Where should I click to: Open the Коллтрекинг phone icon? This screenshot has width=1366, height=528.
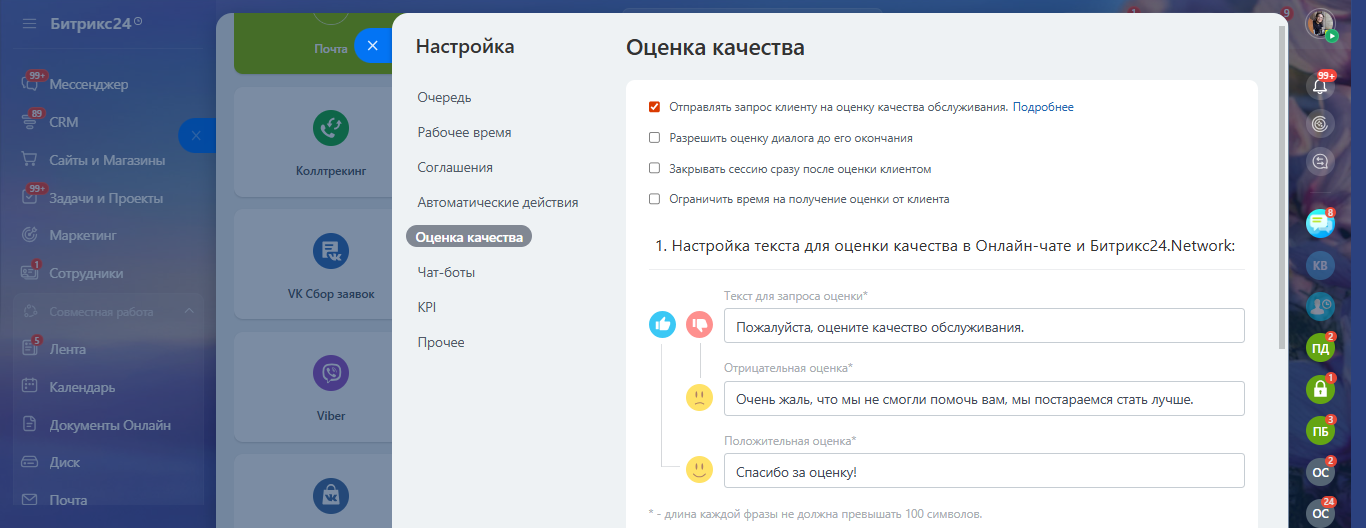tap(330, 128)
